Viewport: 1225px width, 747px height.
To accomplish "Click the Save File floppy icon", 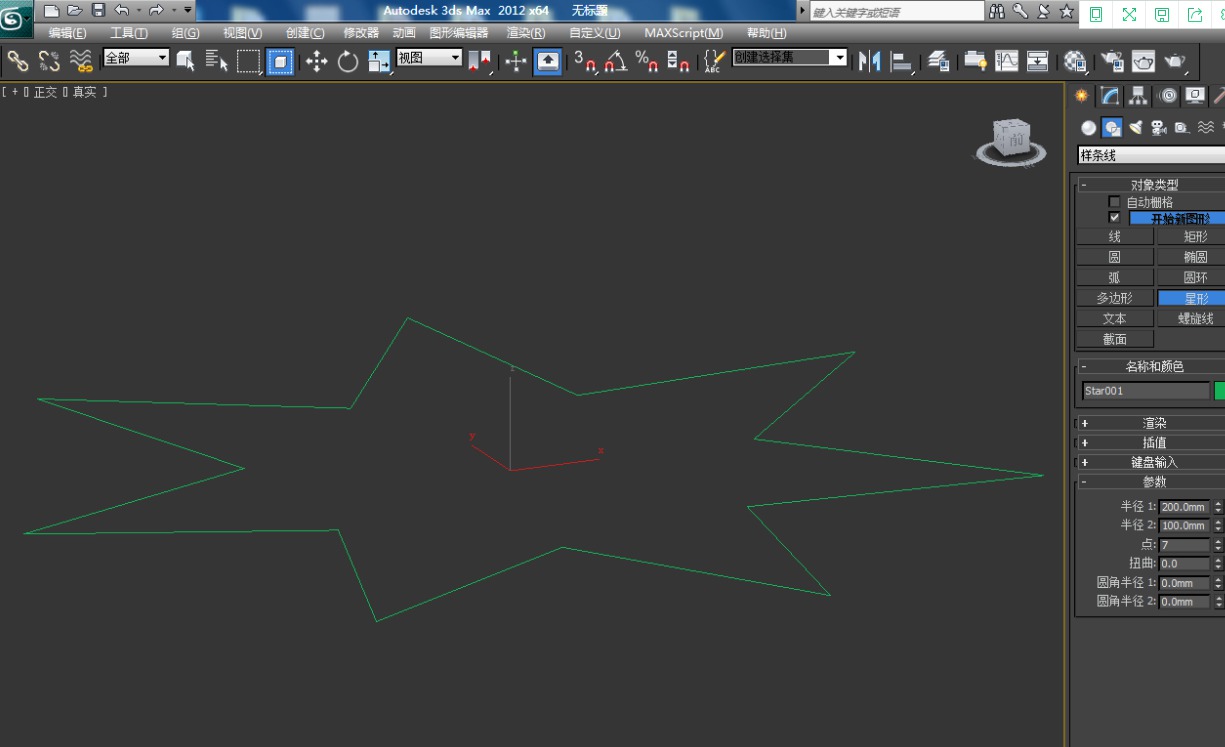I will [98, 10].
